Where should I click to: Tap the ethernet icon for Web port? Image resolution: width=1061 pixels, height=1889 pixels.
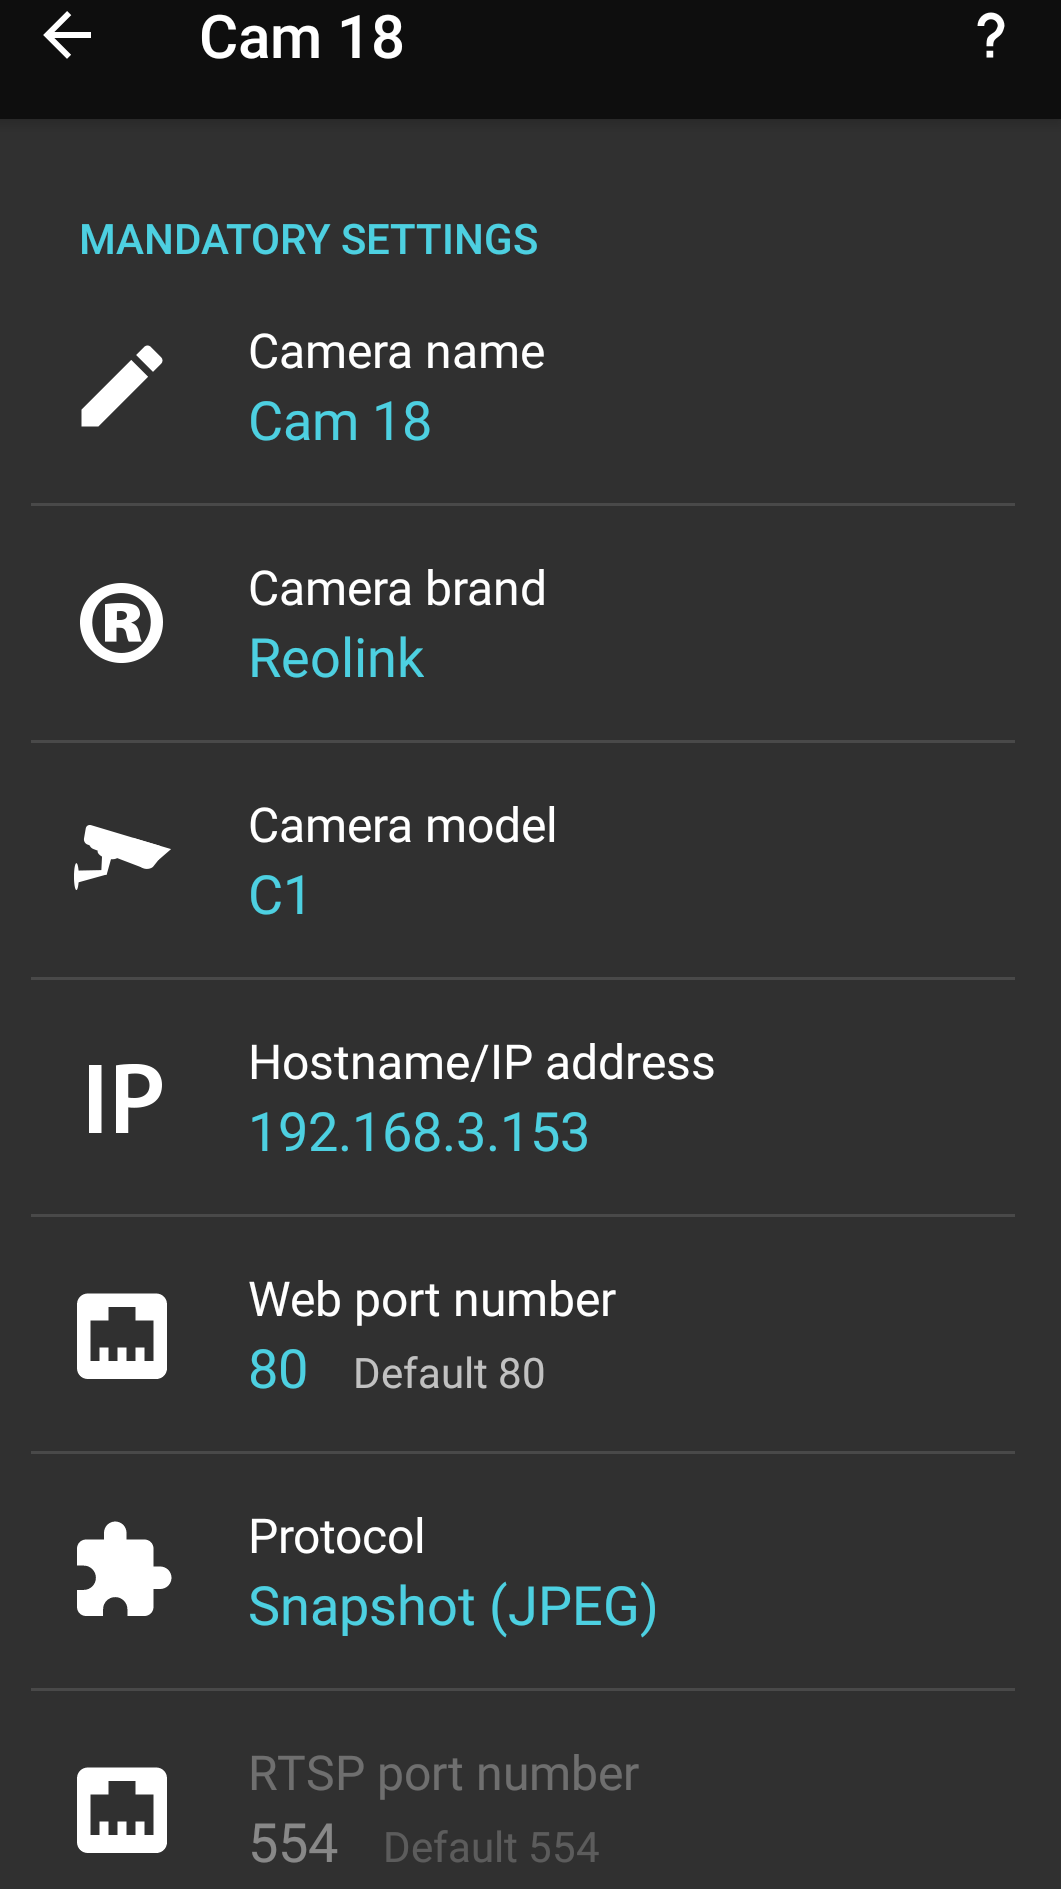122,1336
